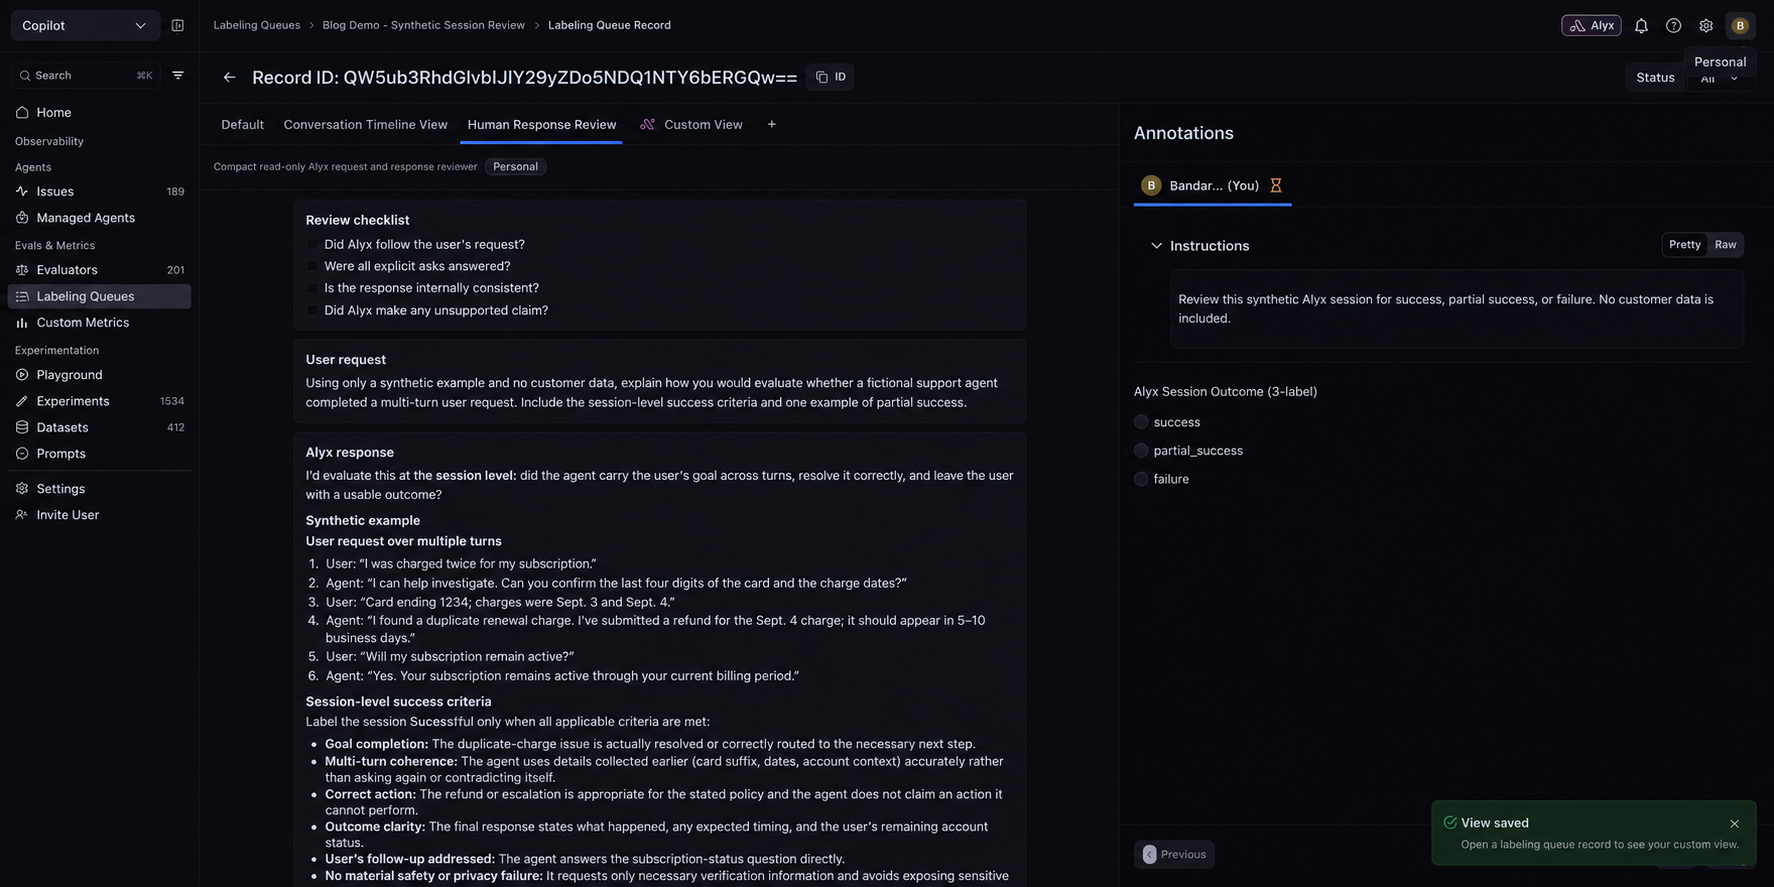Open Custom Metrics in the sidebar
This screenshot has width=1774, height=887.
pyautogui.click(x=99, y=322)
